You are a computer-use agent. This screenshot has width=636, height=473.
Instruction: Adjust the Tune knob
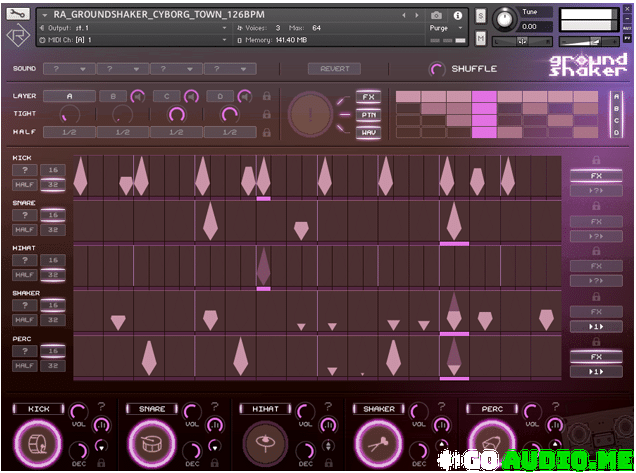click(506, 17)
